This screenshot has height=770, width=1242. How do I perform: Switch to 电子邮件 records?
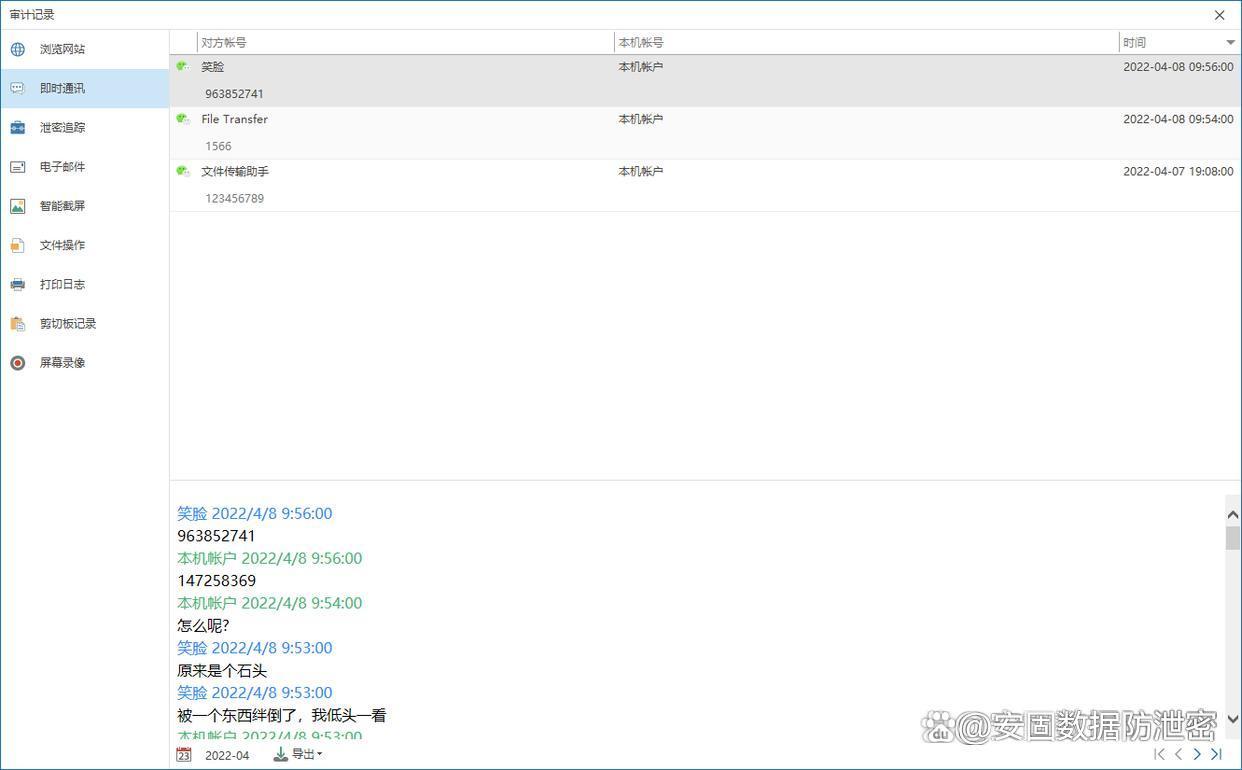click(85, 167)
